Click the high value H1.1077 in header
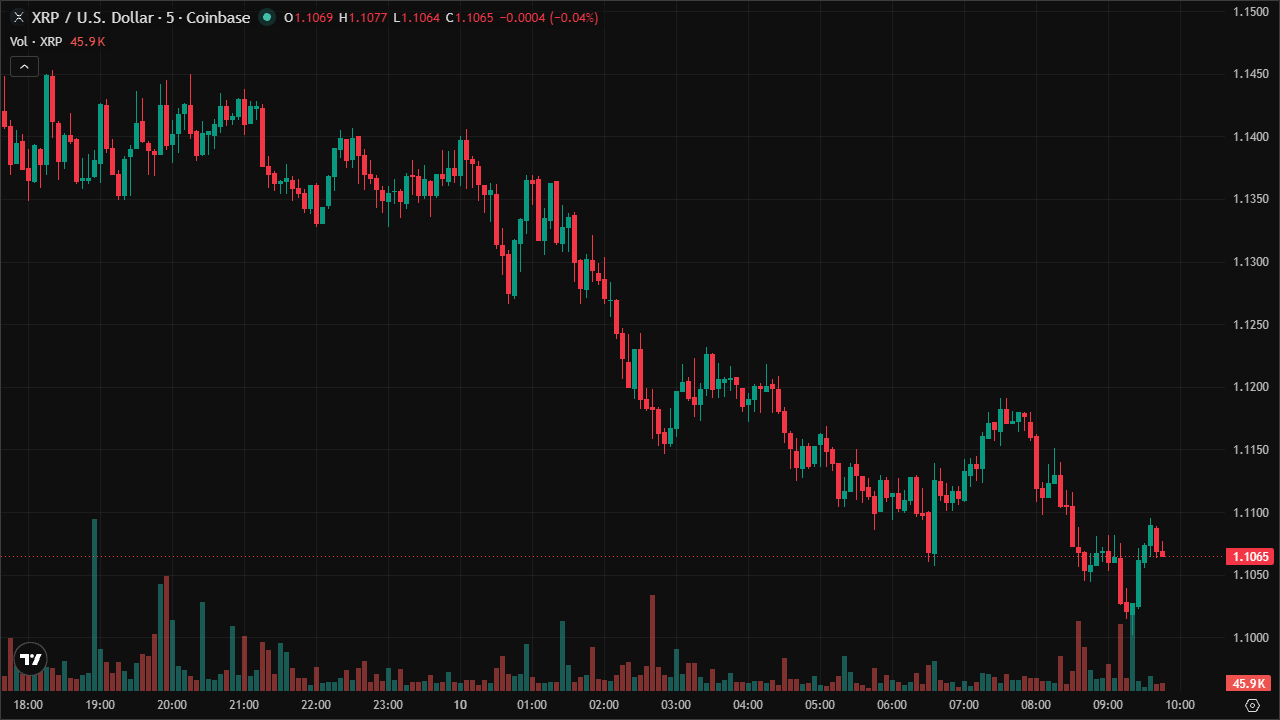The image size is (1280, 720). point(363,17)
